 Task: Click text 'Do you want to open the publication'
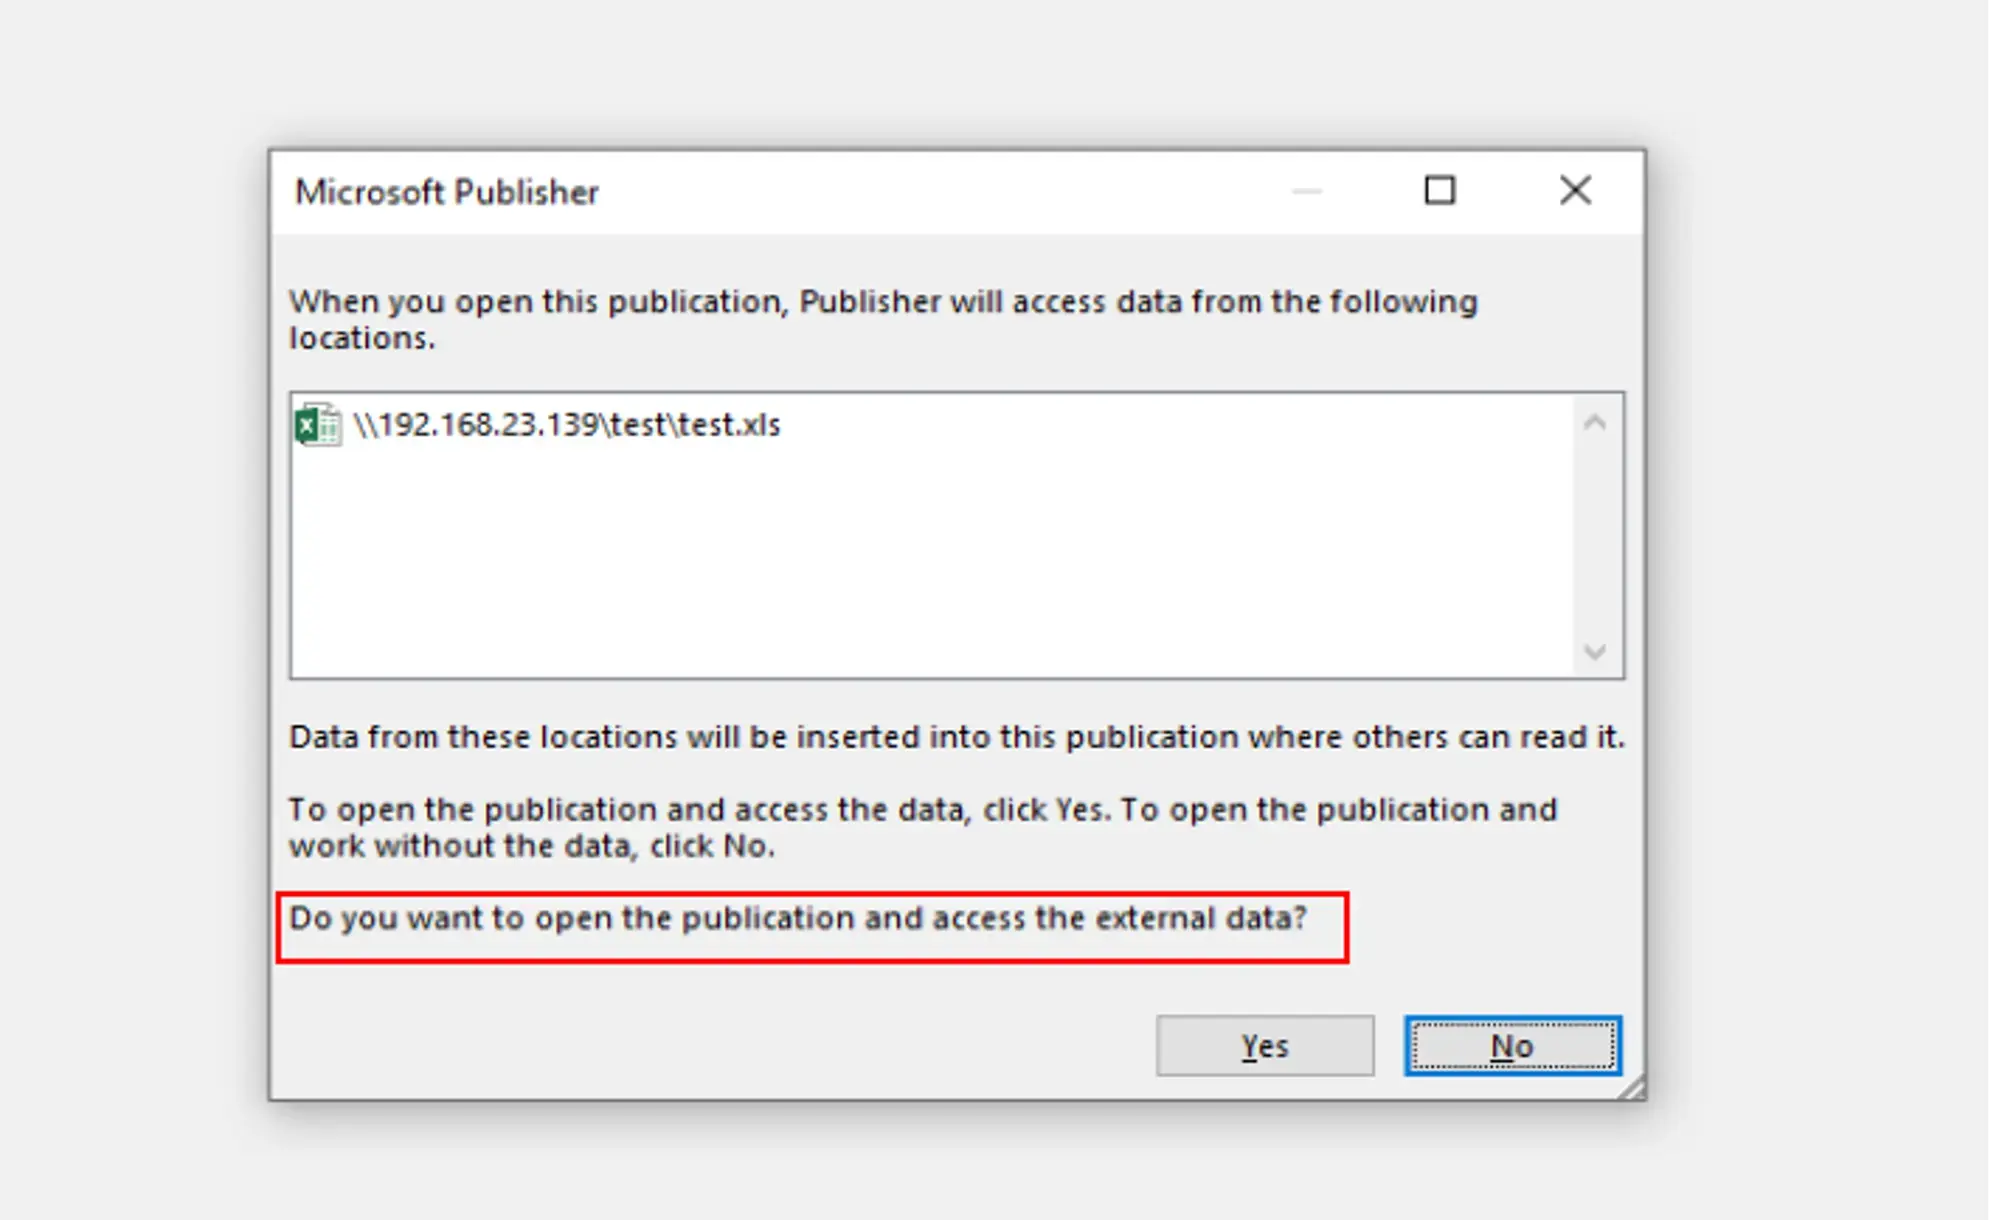(x=572, y=918)
